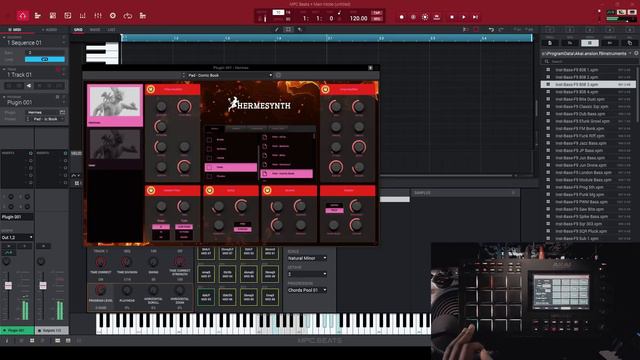640x360 pixels.
Task: Click the Stop transport button
Action: [x=452, y=17]
